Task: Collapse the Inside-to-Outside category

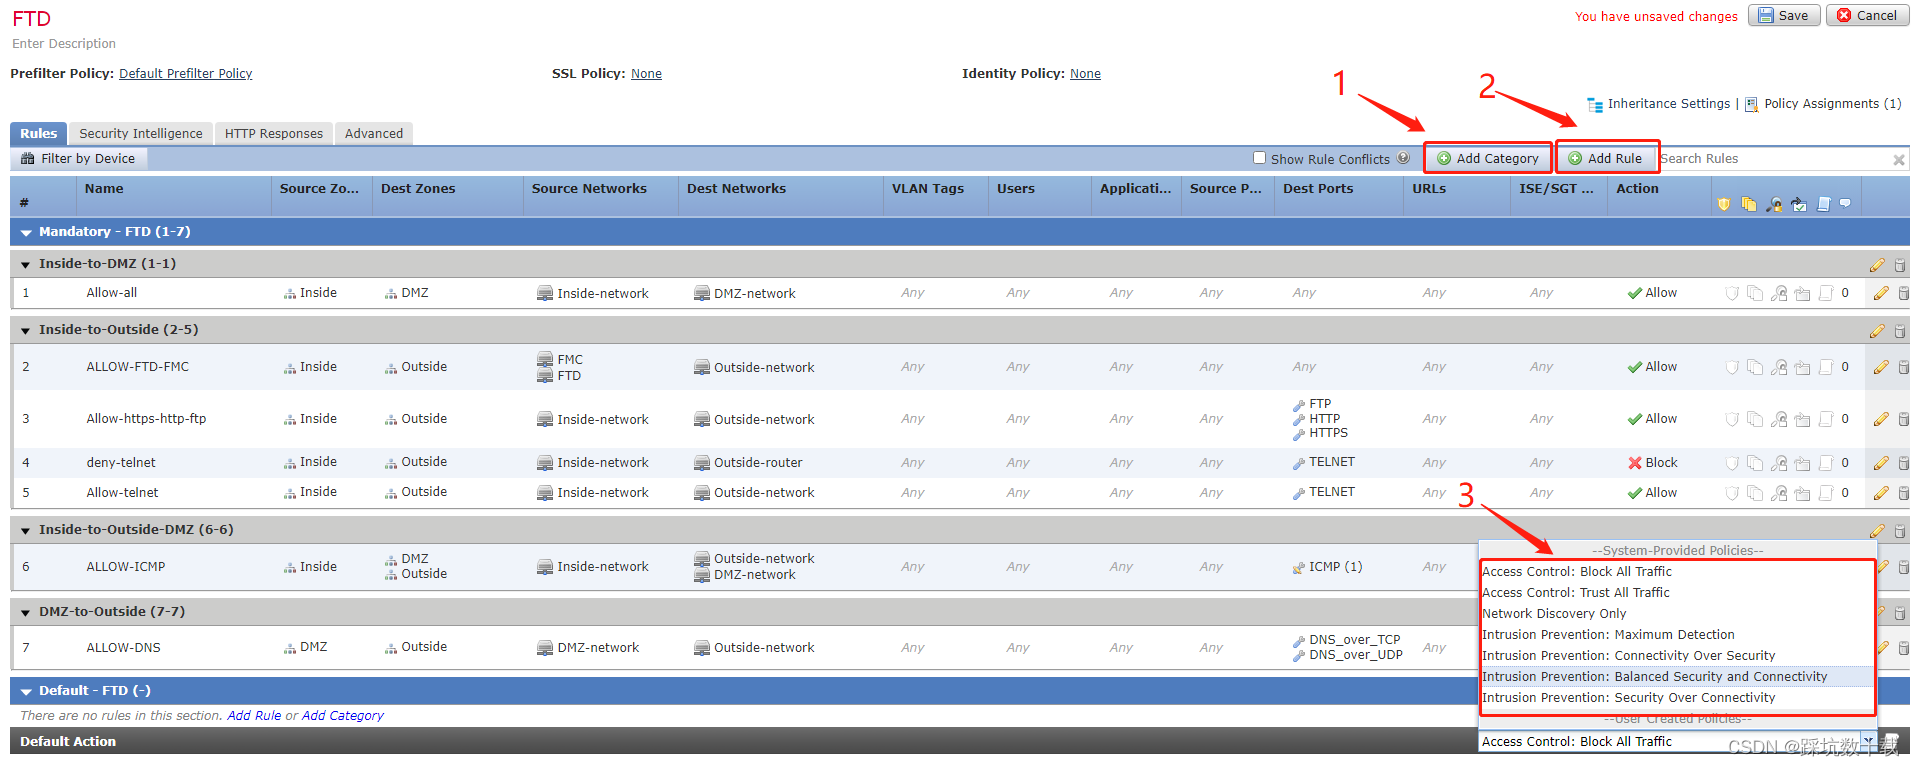Action: 26,331
